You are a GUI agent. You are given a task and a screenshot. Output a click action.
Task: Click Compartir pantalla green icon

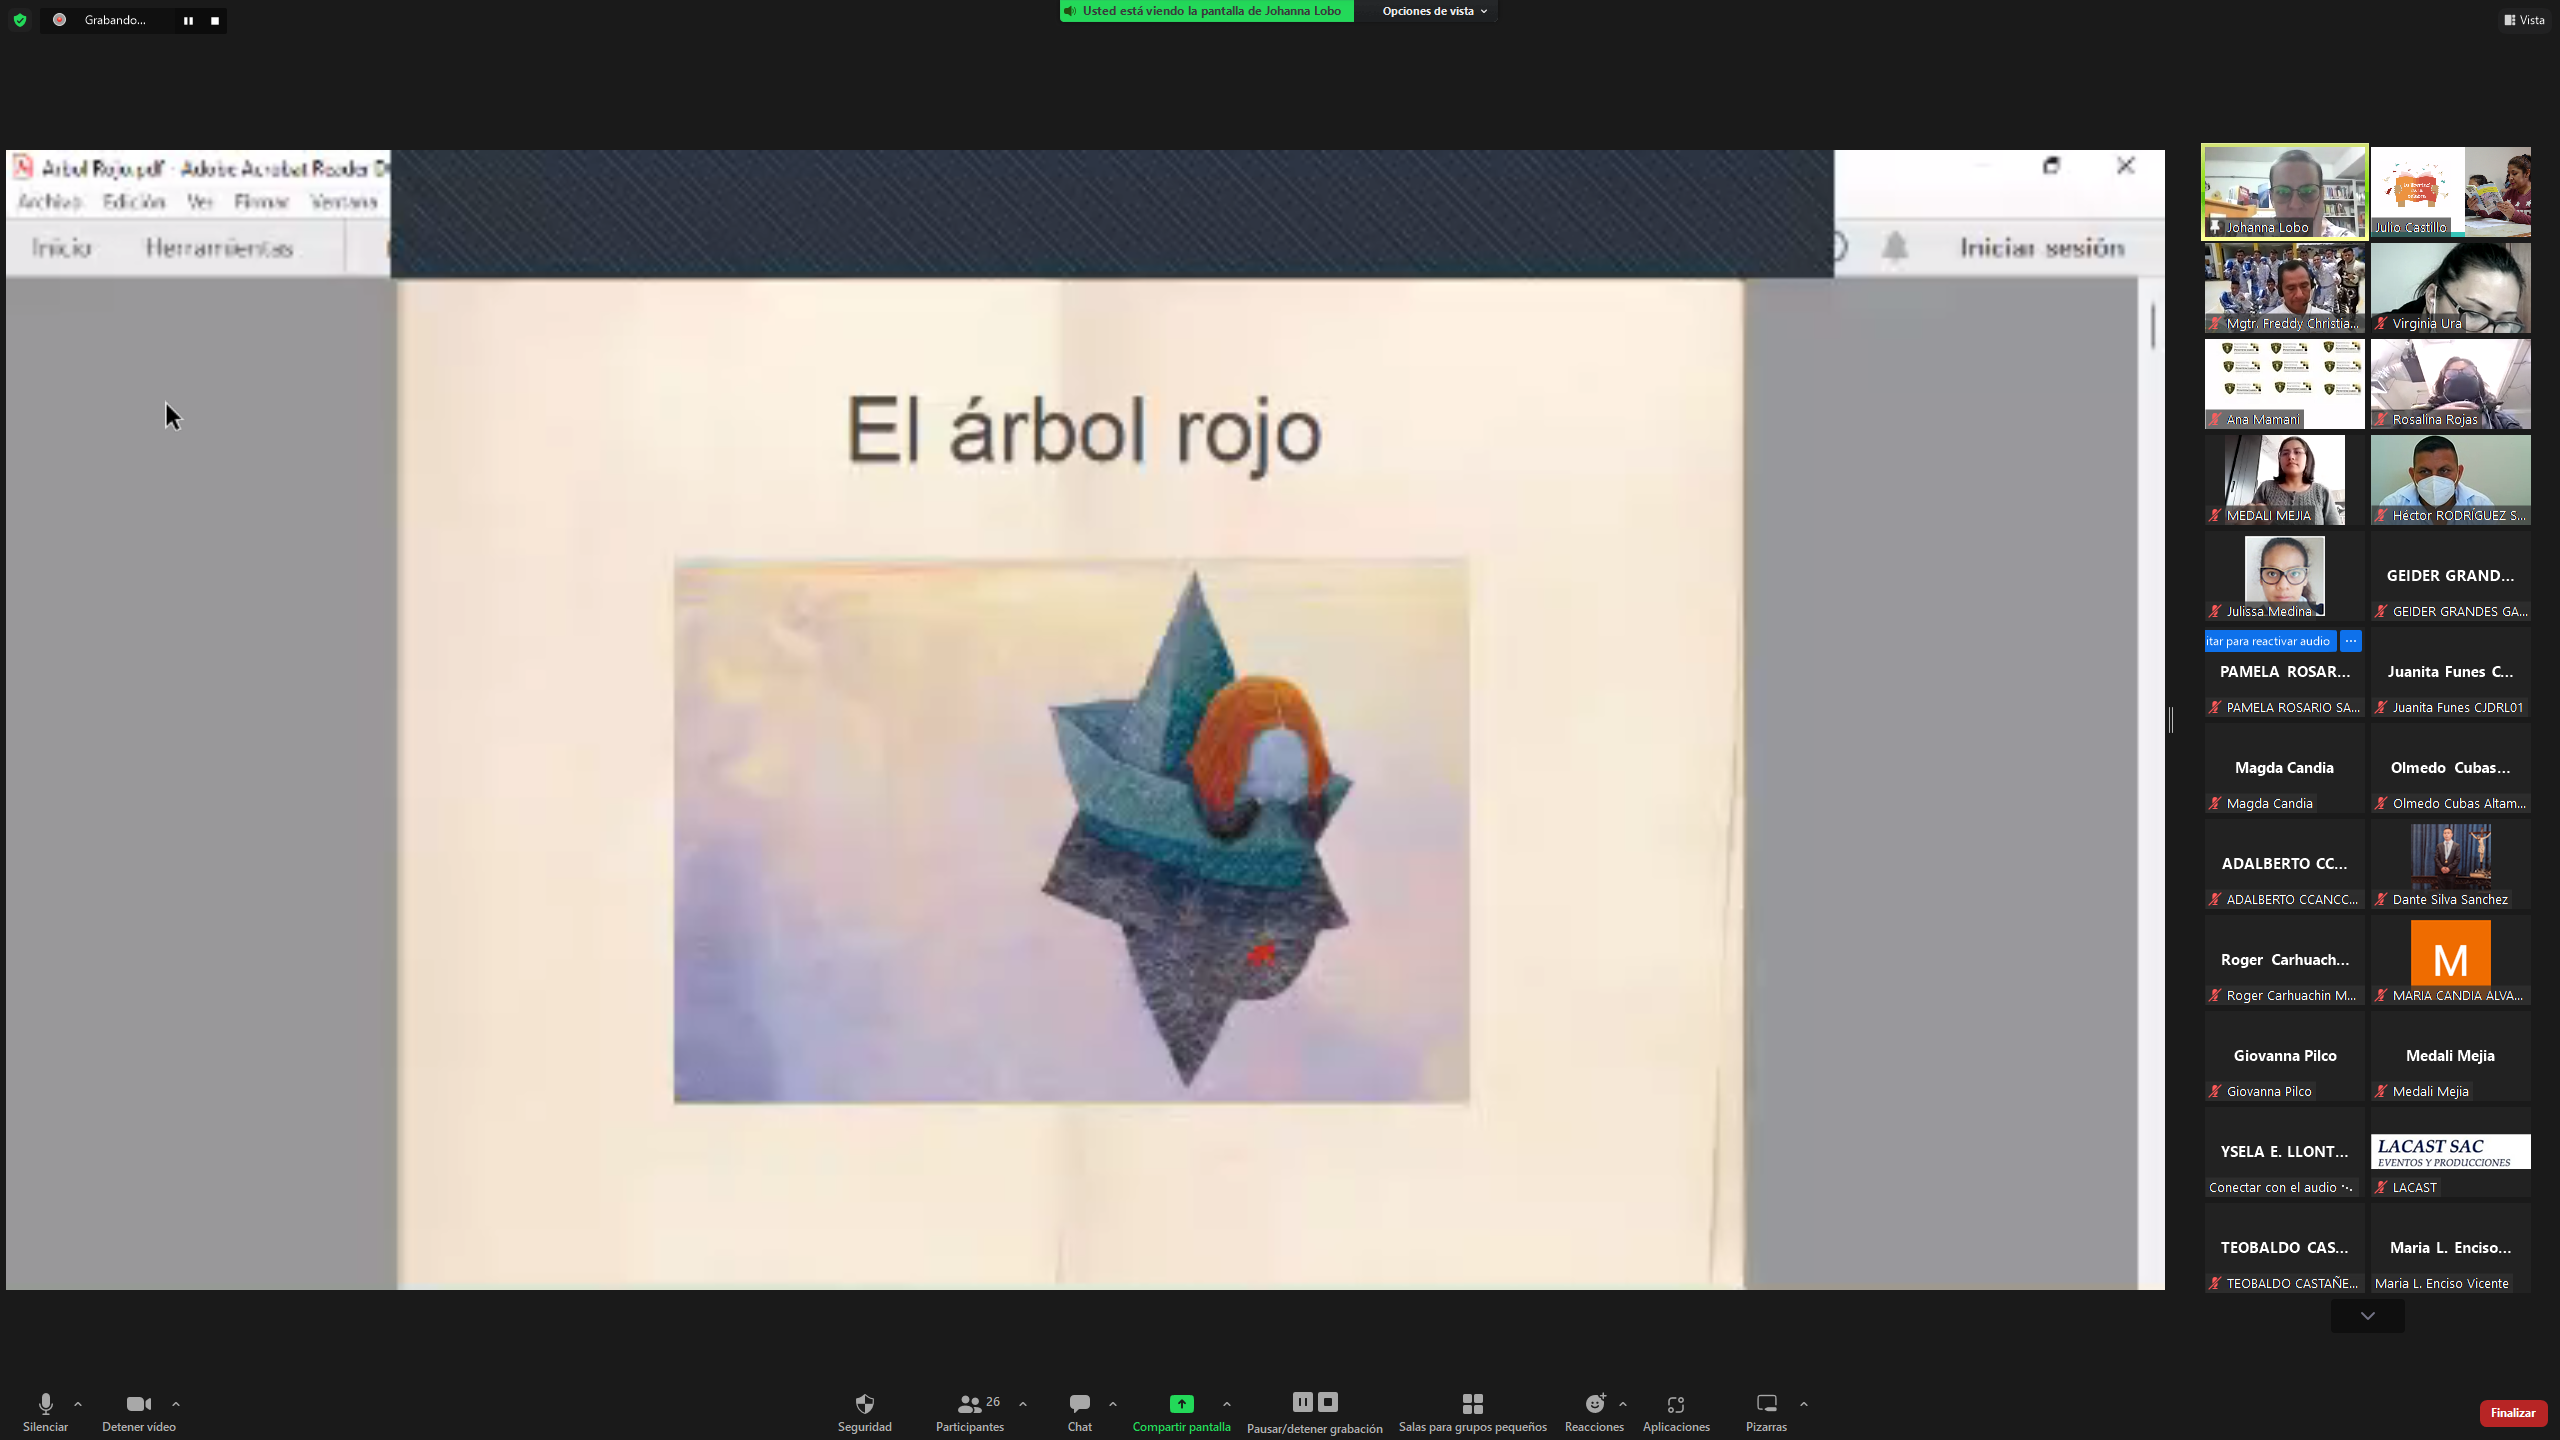coord(1181,1404)
